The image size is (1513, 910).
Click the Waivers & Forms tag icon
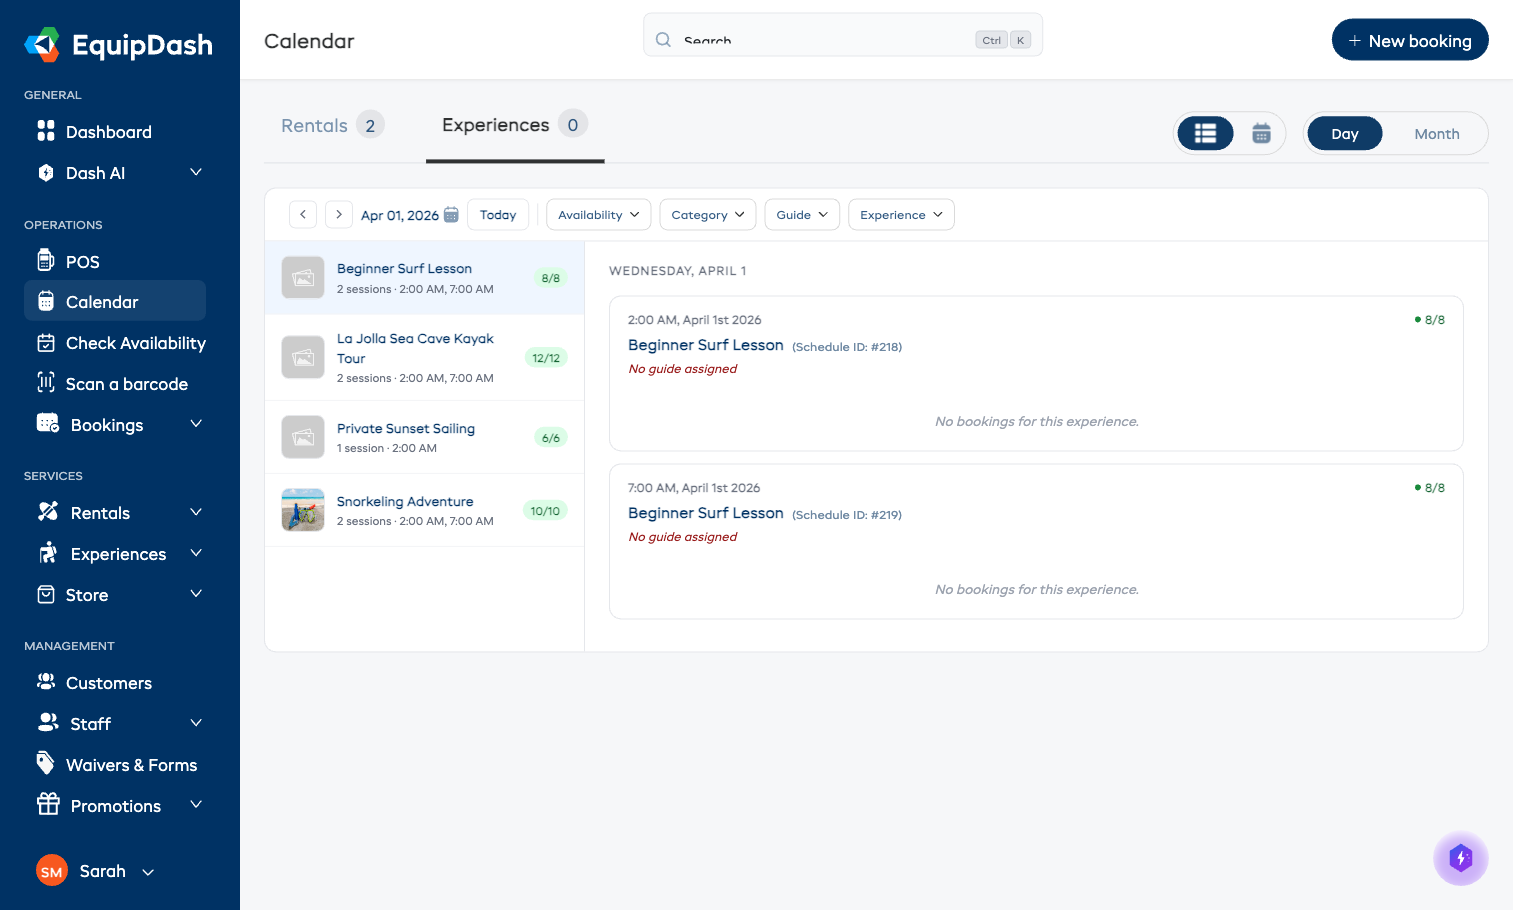(46, 763)
